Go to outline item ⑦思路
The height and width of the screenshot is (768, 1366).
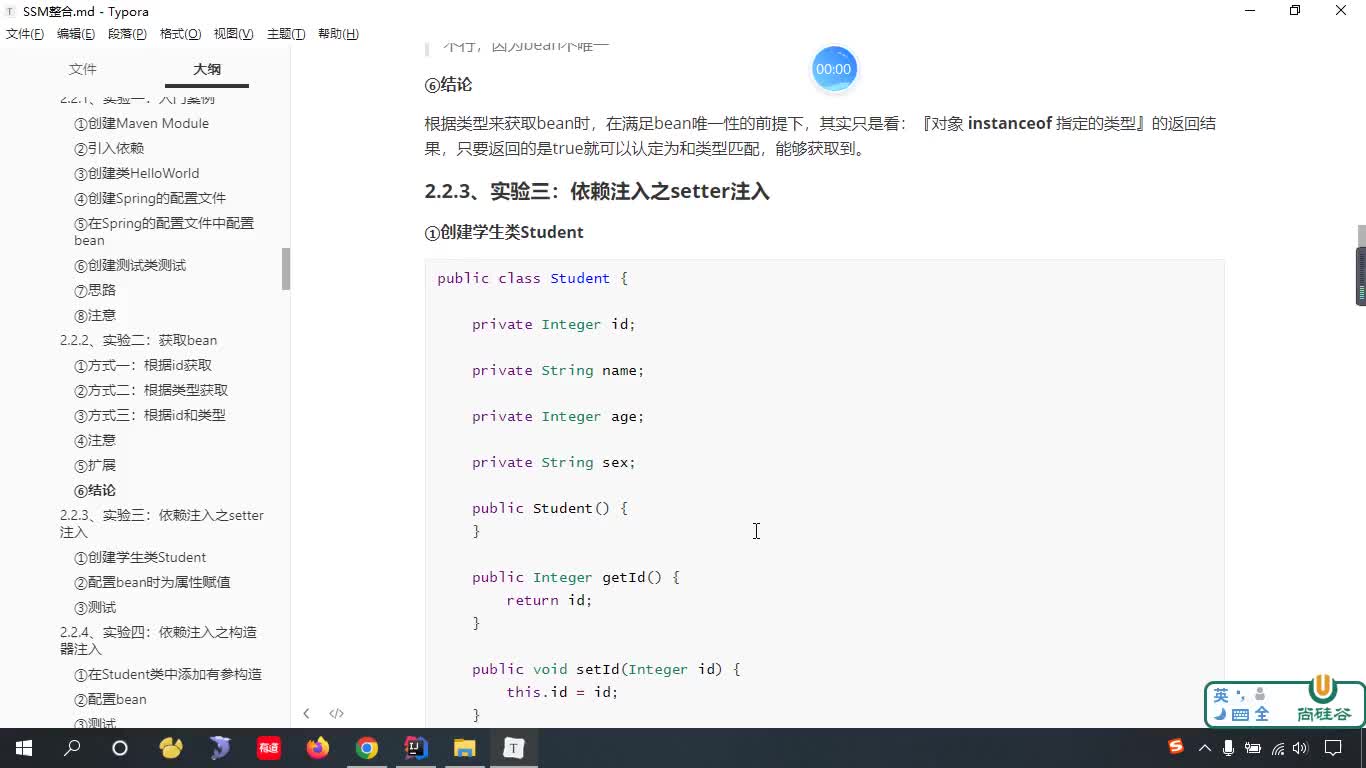[95, 291]
